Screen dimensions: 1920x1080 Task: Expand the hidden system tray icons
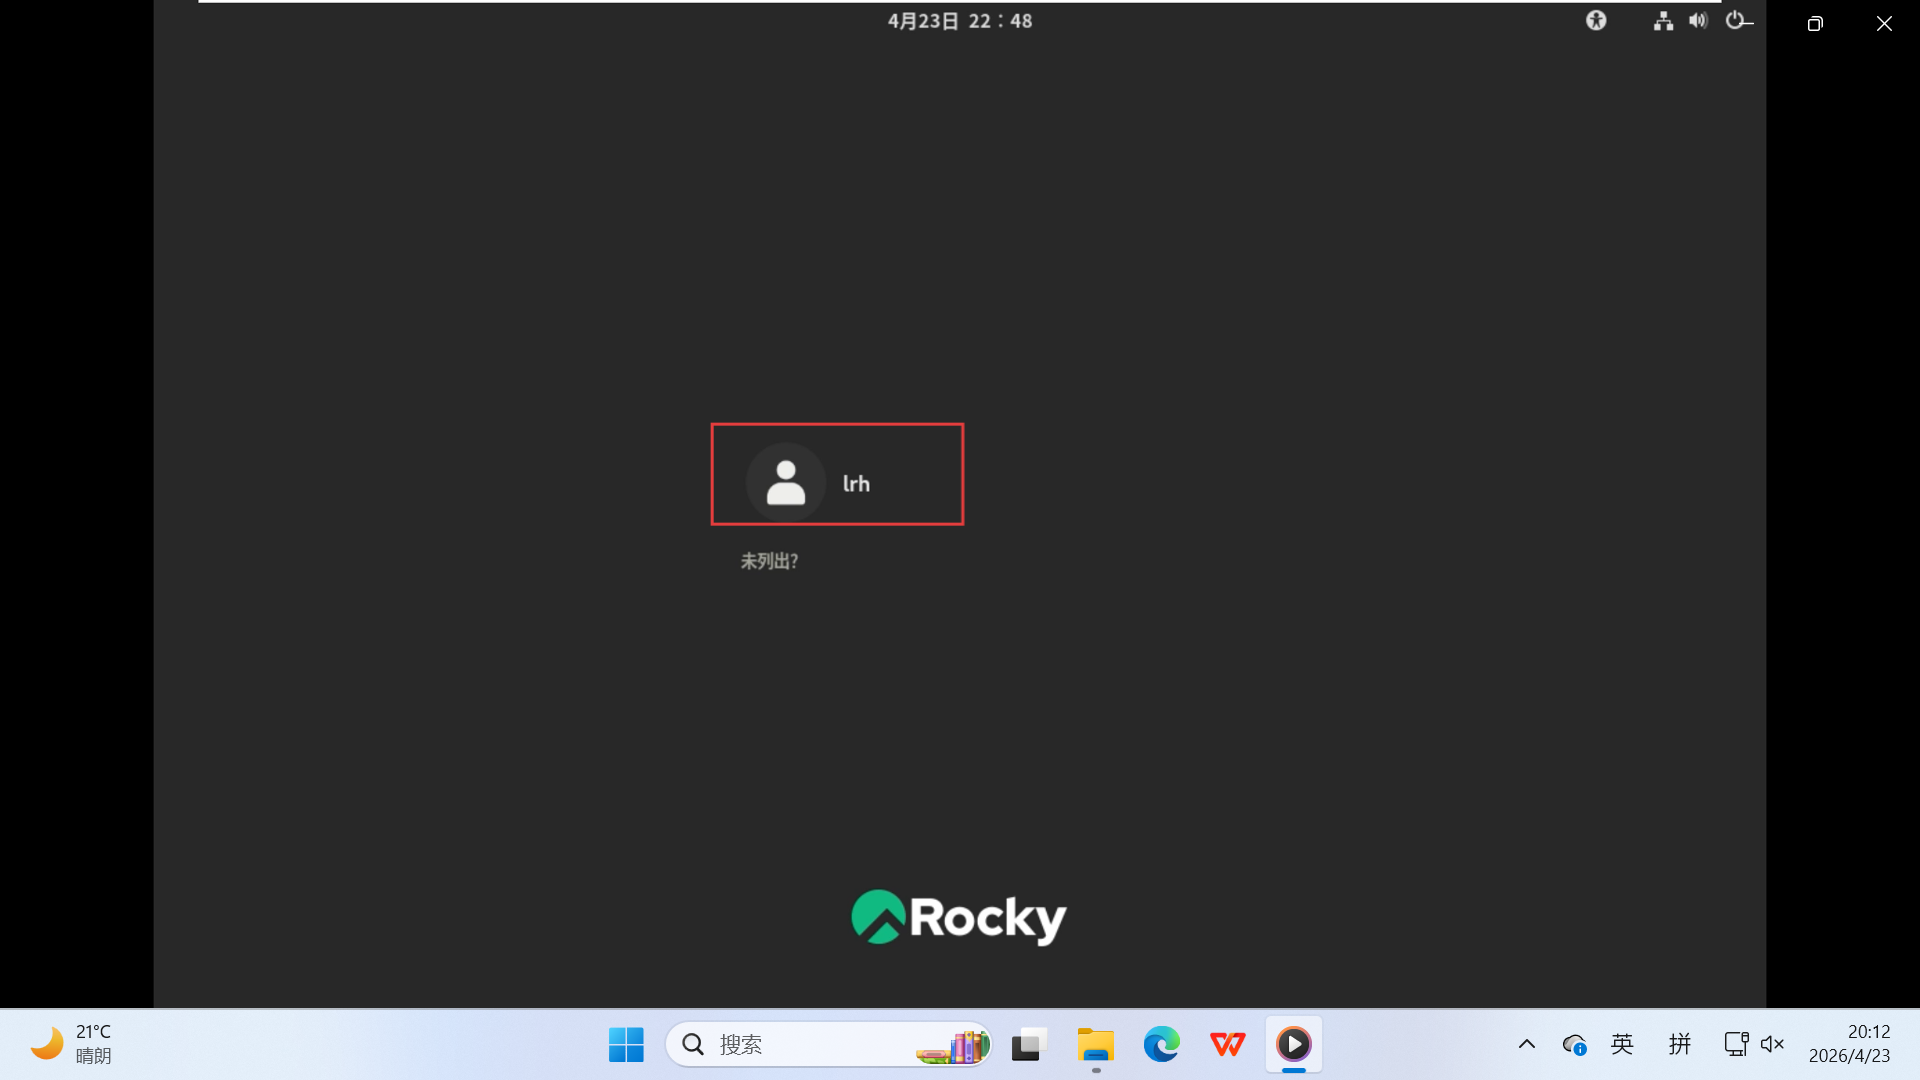pyautogui.click(x=1526, y=1045)
